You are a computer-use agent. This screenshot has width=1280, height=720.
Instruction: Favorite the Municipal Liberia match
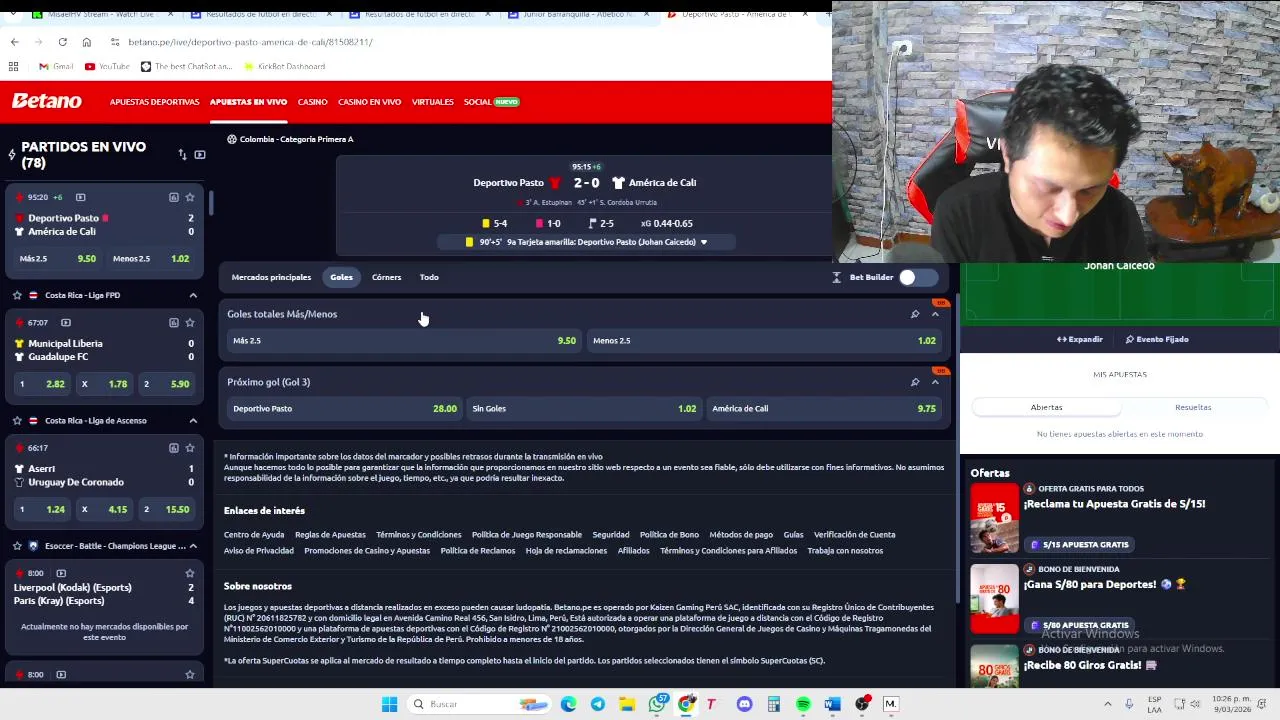(x=190, y=322)
